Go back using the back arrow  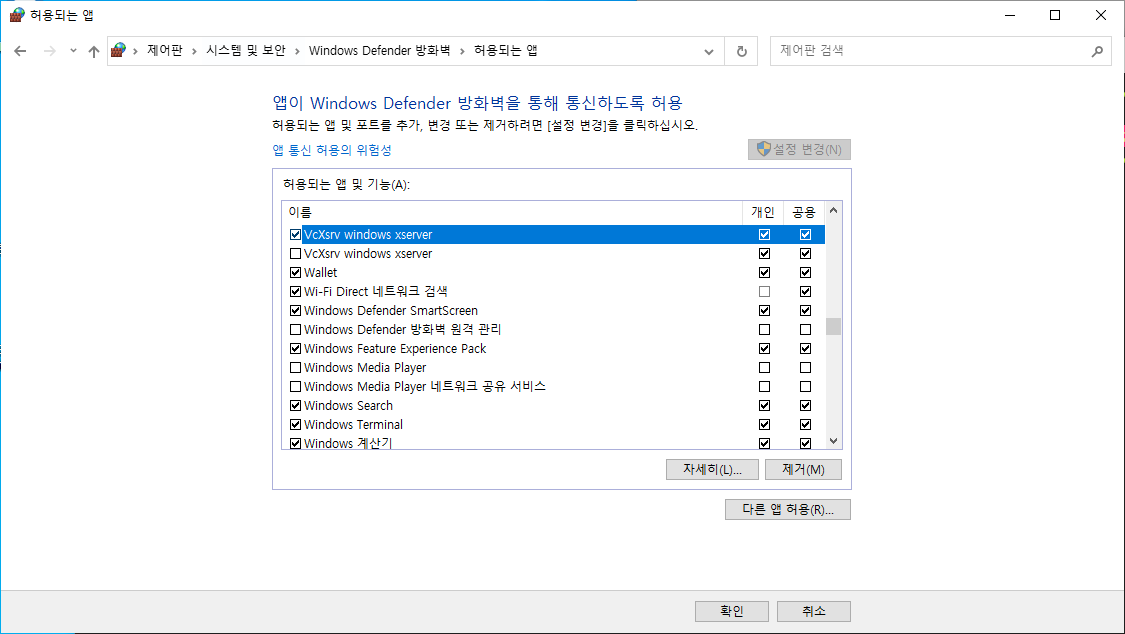coord(20,51)
